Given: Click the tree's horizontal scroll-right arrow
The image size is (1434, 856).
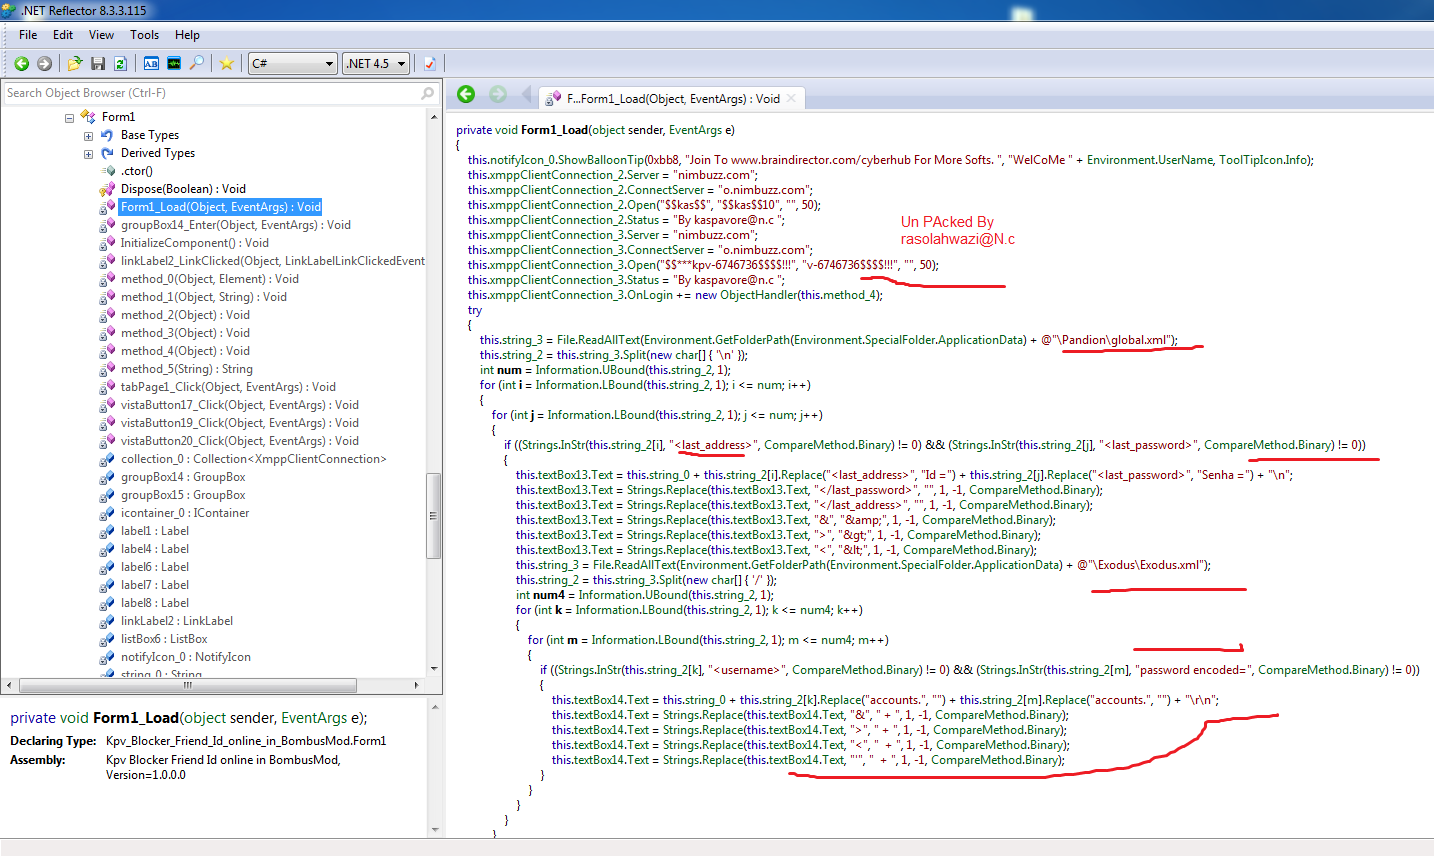Looking at the screenshot, I should pos(417,685).
